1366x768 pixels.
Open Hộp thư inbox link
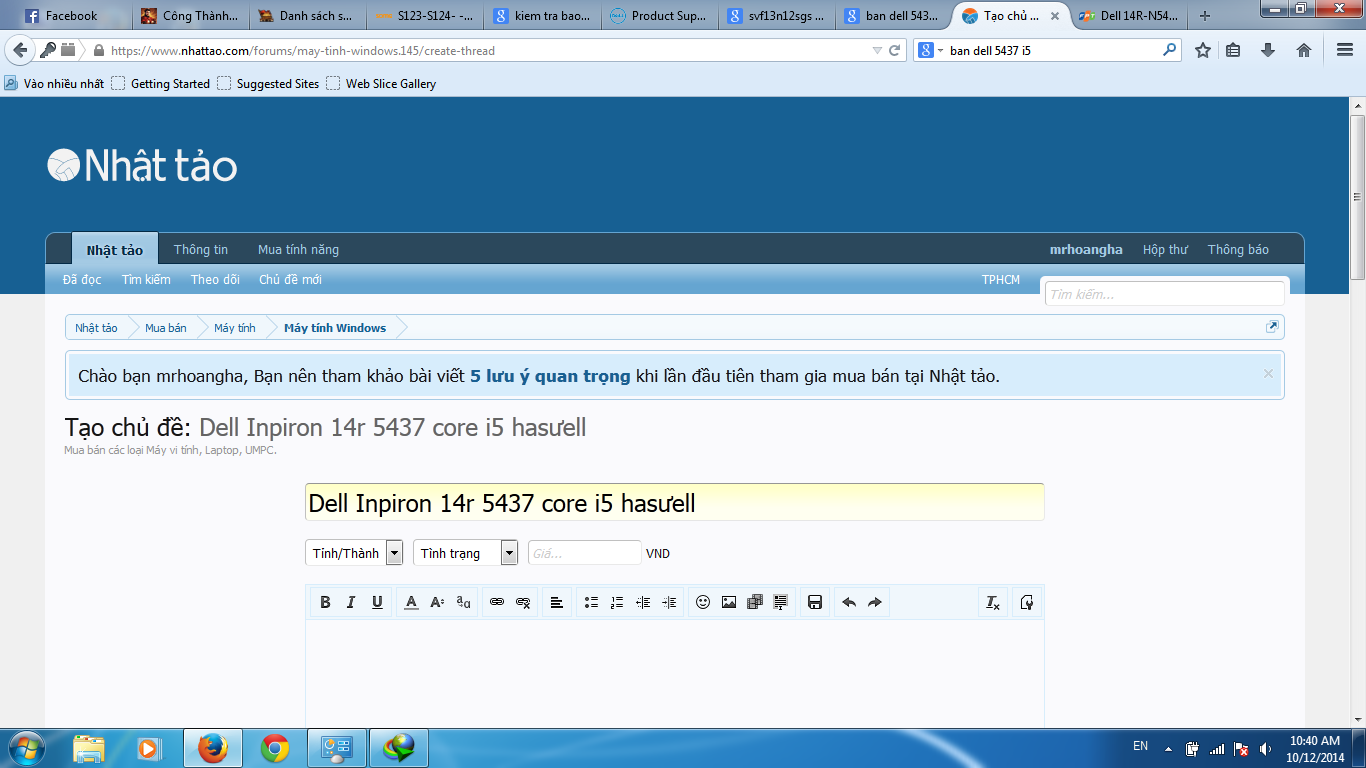[x=1165, y=249]
